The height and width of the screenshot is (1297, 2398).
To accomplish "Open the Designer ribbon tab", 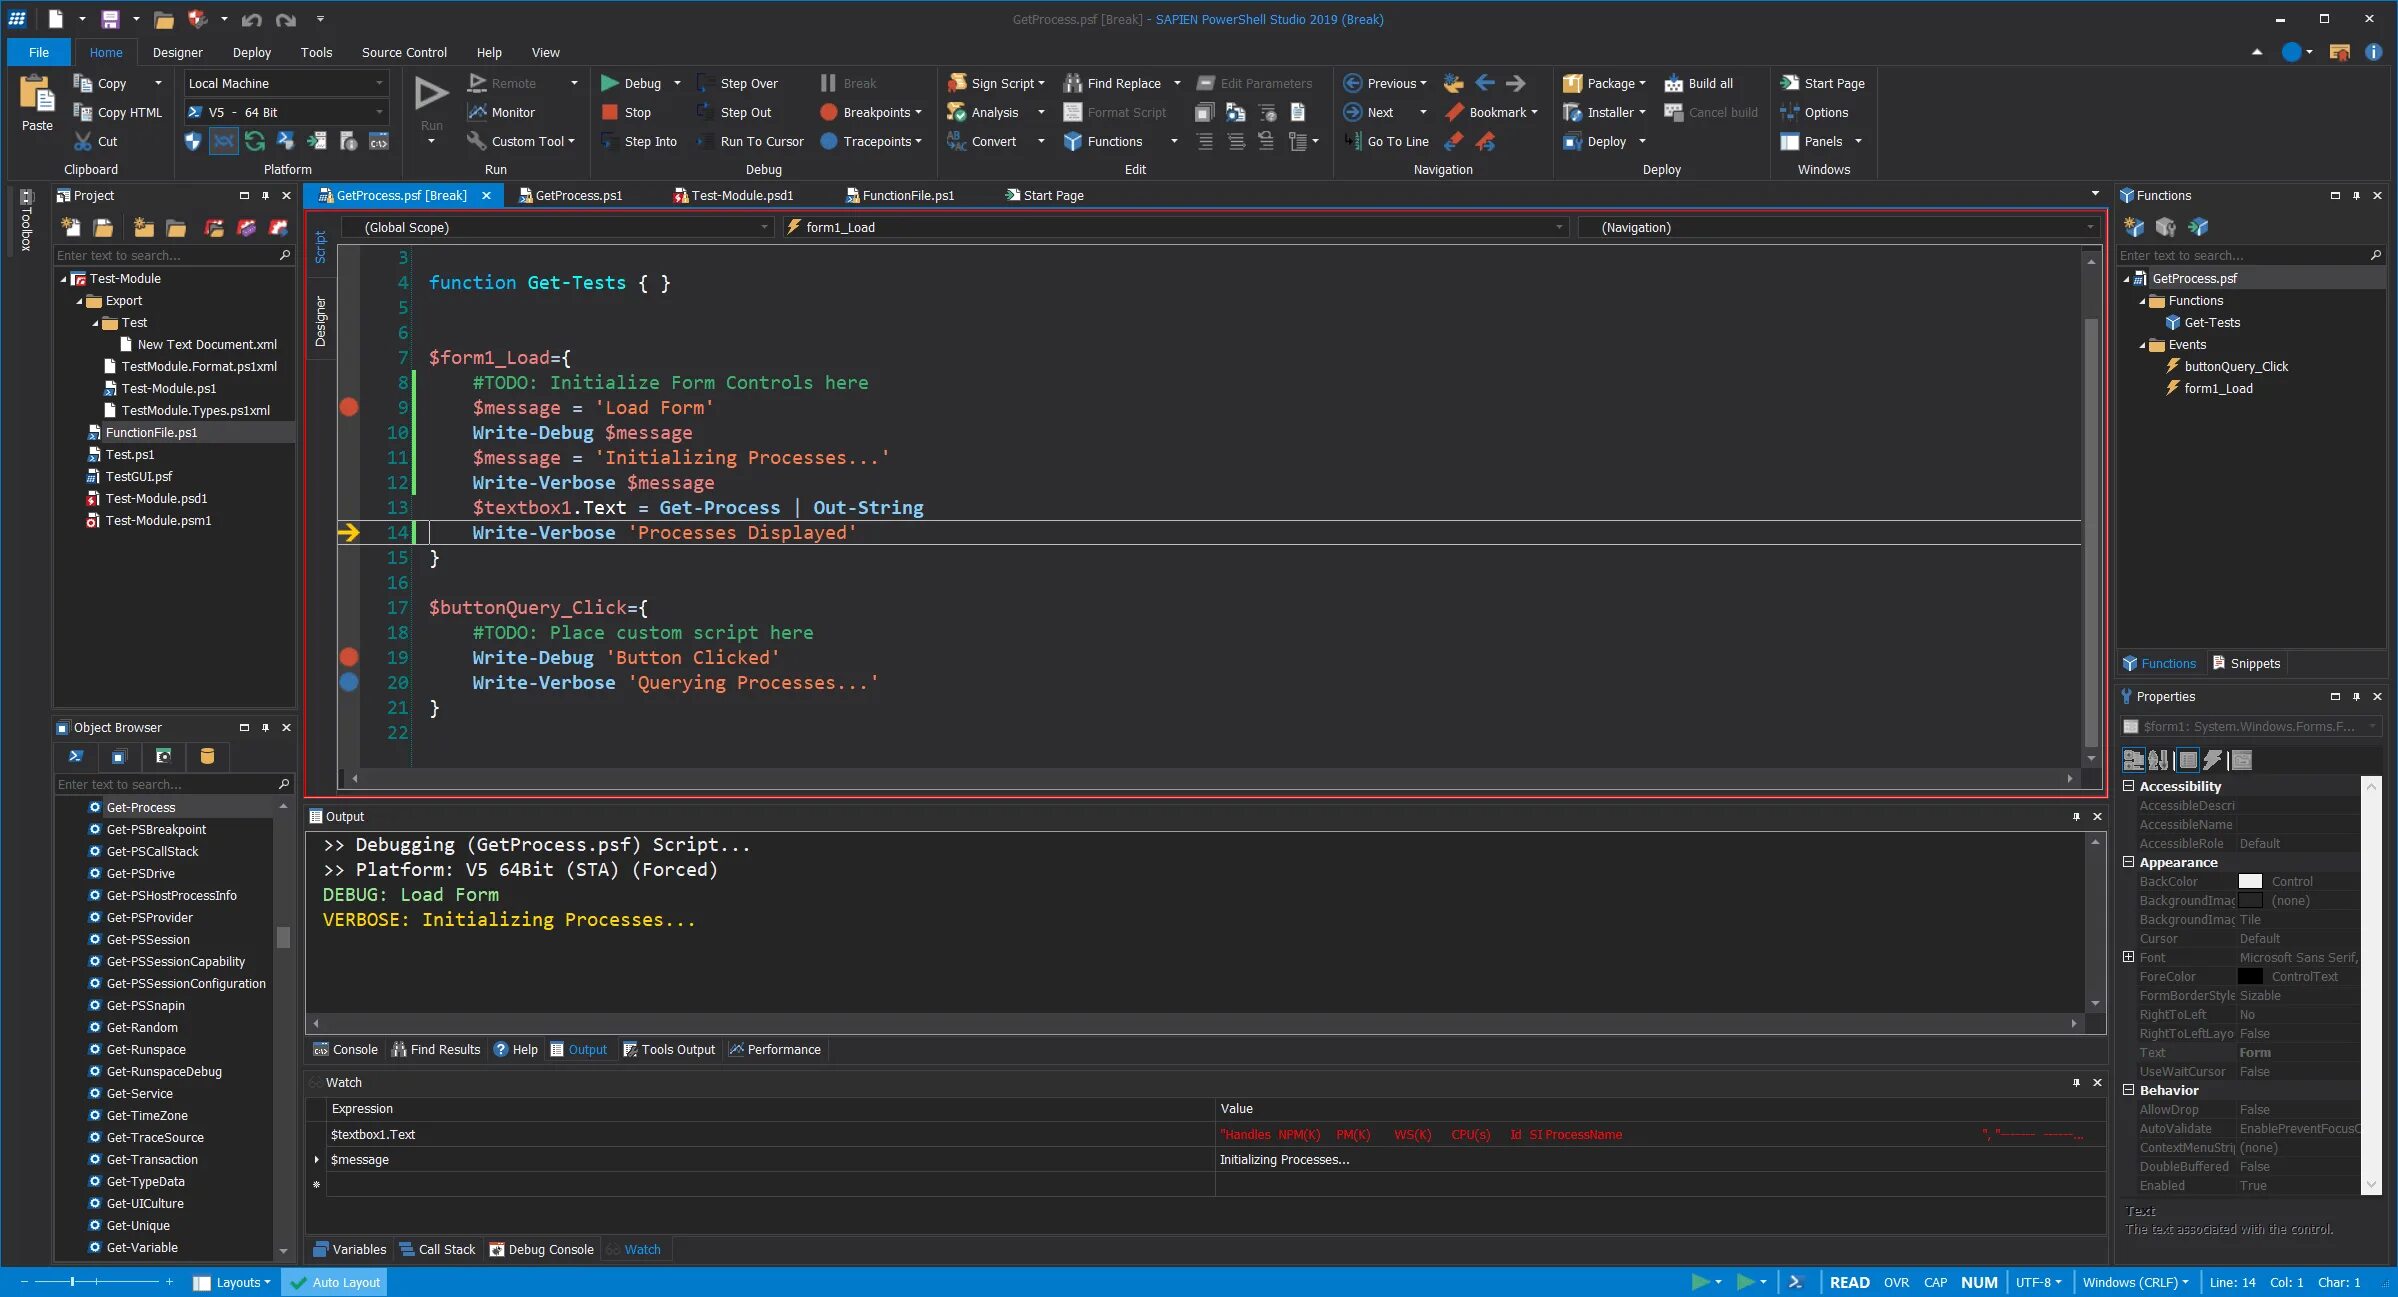I will 177,53.
